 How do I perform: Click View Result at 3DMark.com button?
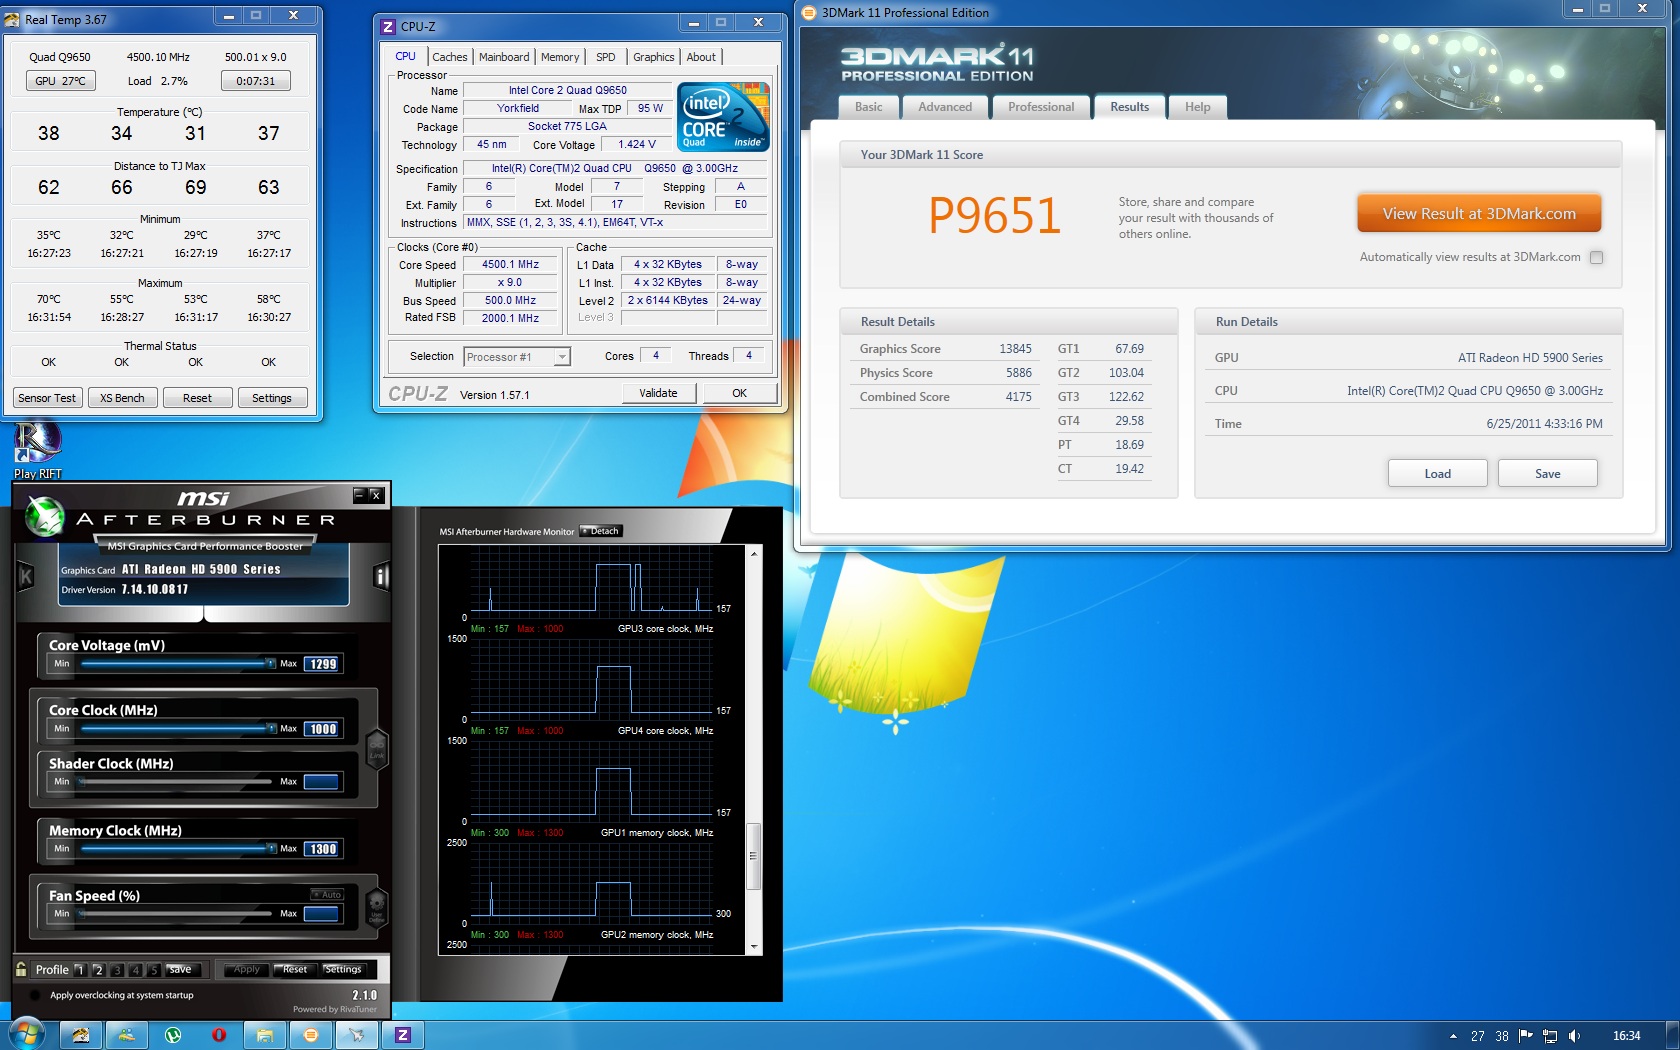coord(1479,213)
